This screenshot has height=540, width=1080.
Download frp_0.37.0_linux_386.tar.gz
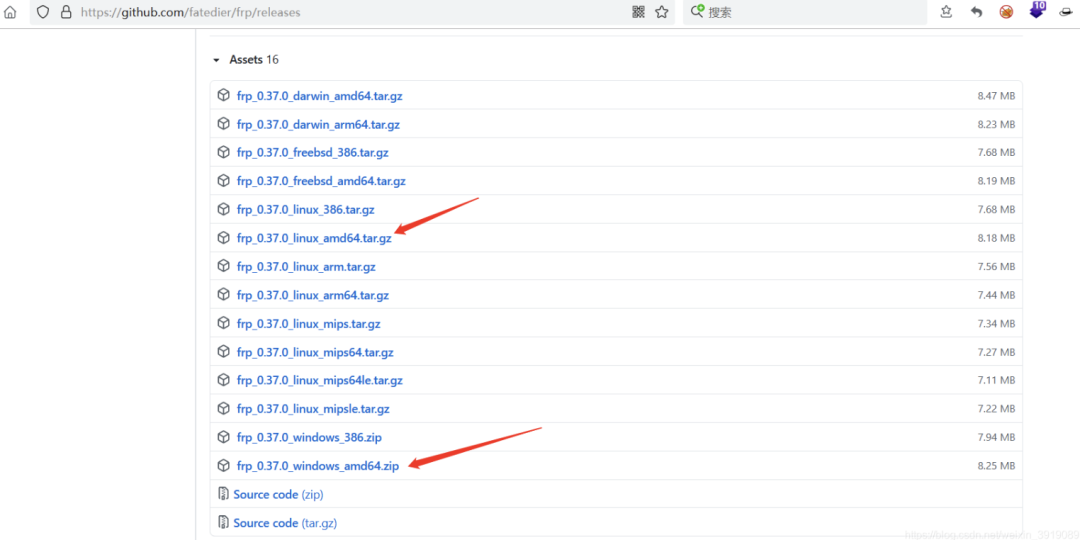point(306,209)
